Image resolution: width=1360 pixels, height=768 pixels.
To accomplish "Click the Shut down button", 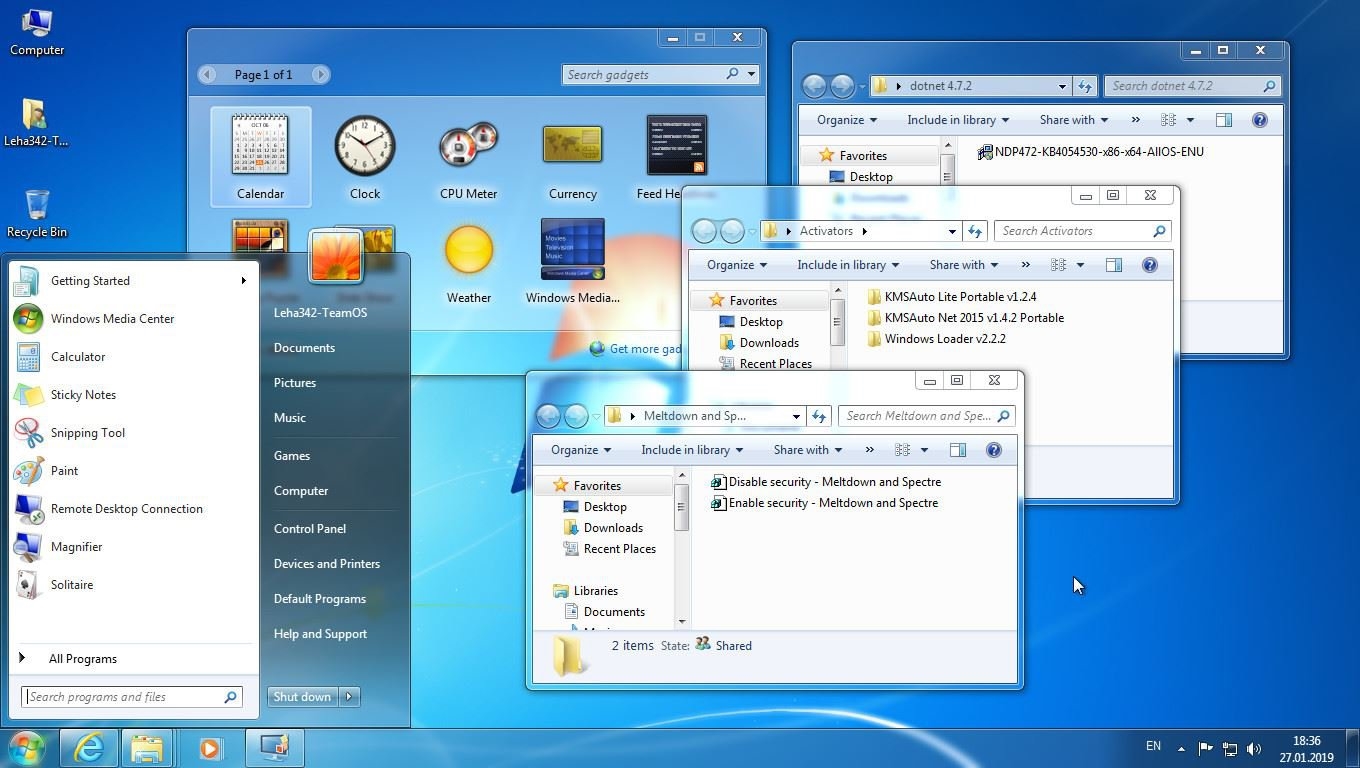I will pyautogui.click(x=302, y=697).
